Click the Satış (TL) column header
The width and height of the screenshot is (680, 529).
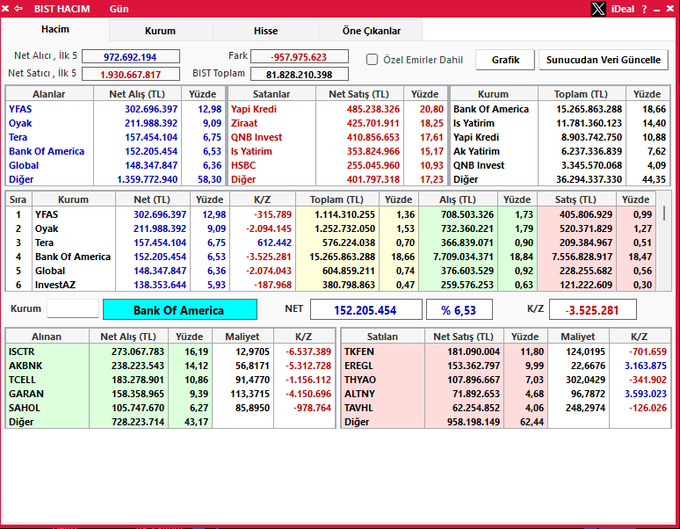(x=575, y=199)
